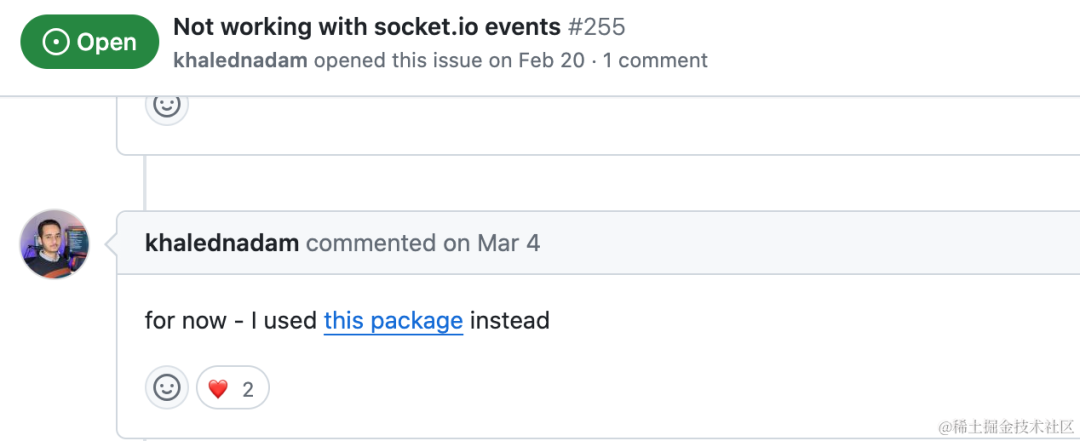Click the "1 comment" count in the header

[655, 60]
